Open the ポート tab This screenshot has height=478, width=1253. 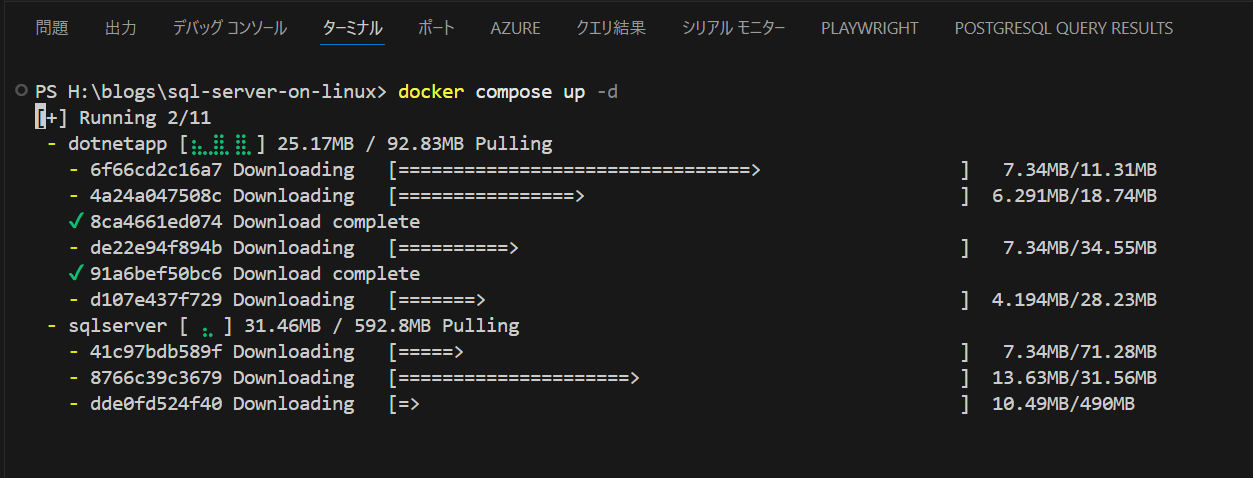(436, 28)
